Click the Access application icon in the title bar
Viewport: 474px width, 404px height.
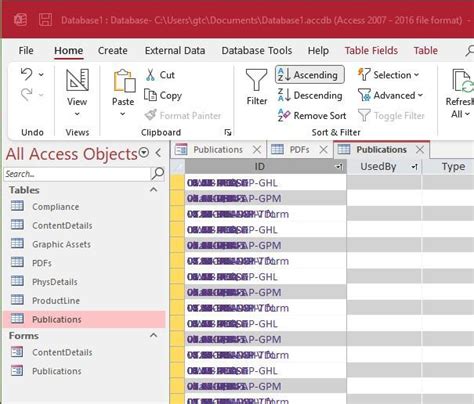click(x=20, y=20)
